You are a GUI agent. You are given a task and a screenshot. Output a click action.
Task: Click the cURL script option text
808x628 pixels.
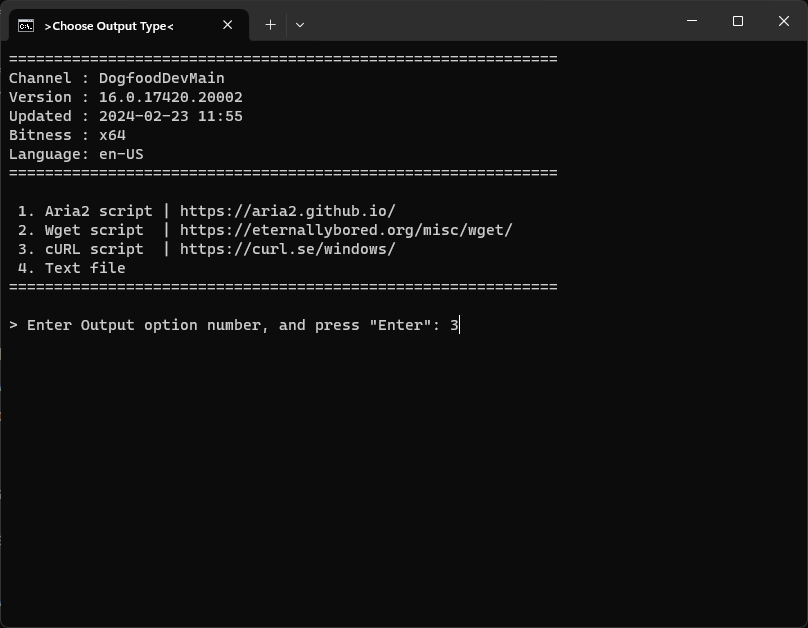pos(94,249)
